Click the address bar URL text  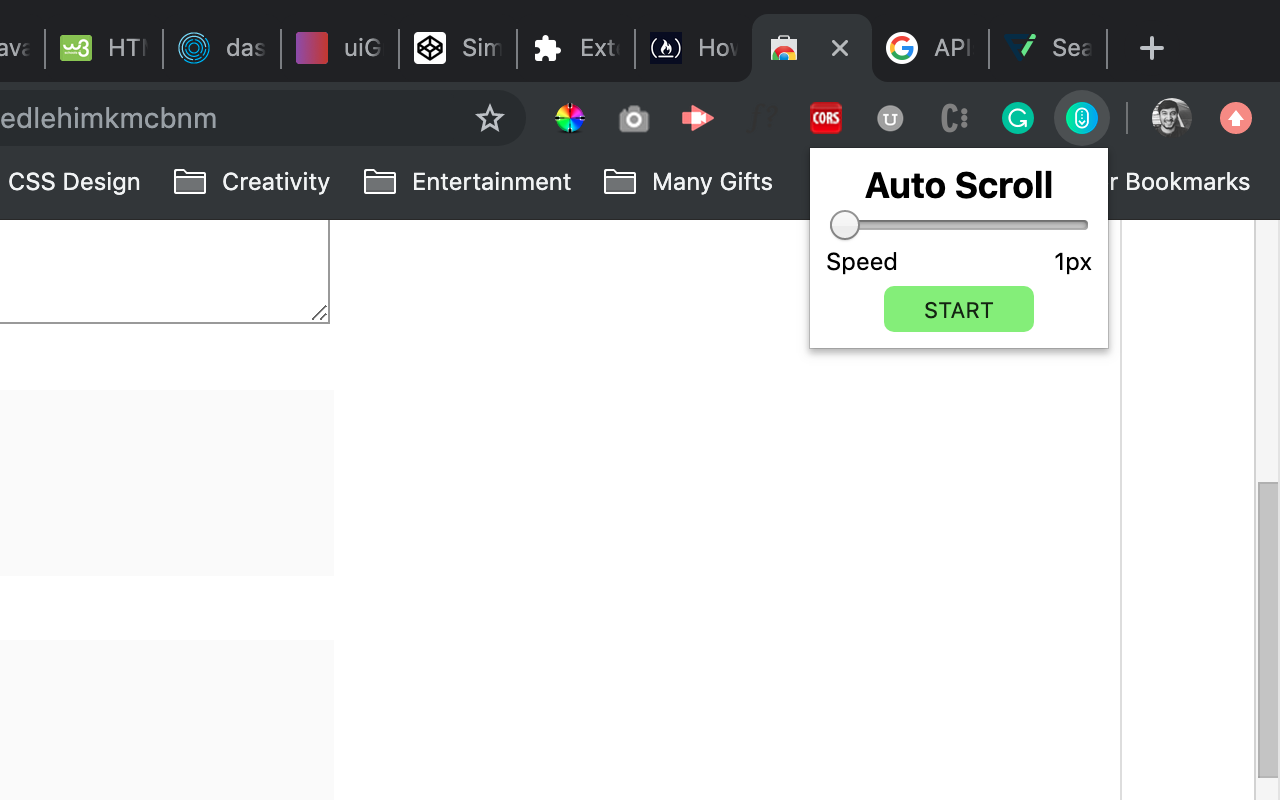(x=108, y=118)
